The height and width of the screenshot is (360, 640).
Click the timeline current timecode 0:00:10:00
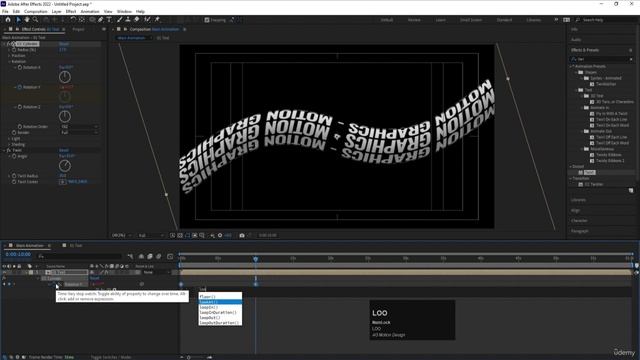[18, 254]
